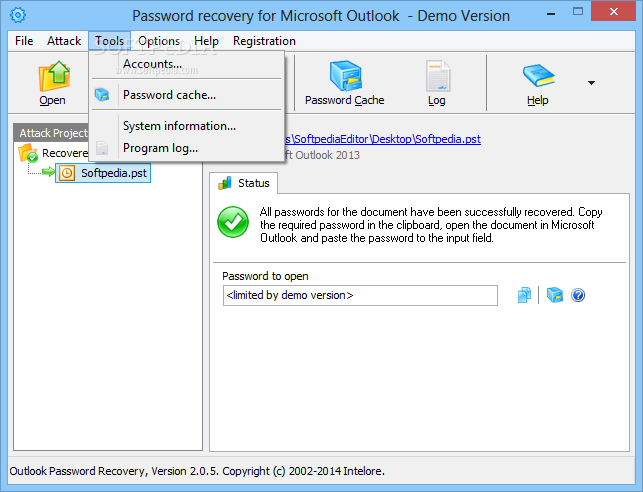Click the Recovered folder icon in tree
The height and width of the screenshot is (492, 643).
tap(28, 153)
